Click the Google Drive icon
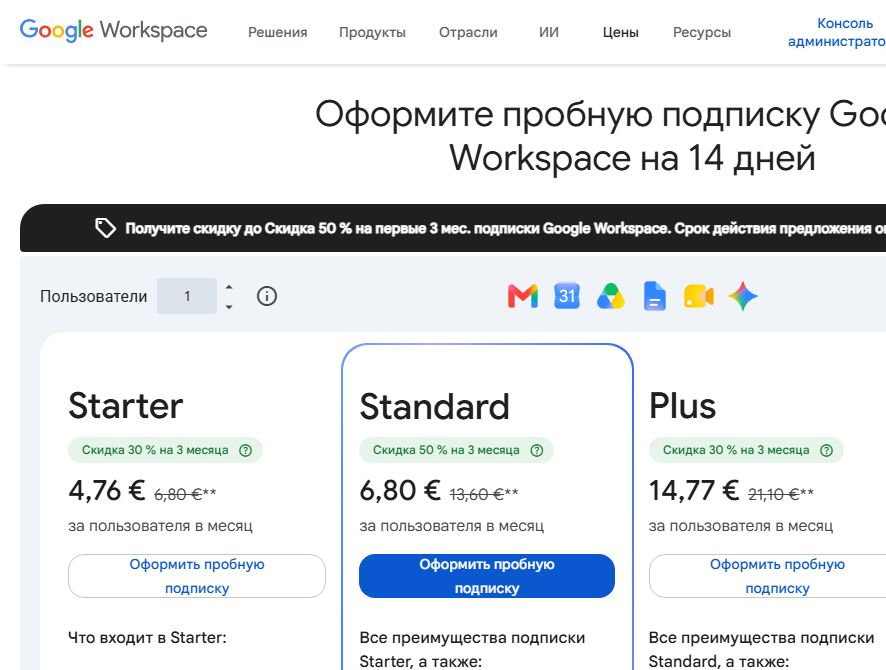This screenshot has height=670, width=886. point(611,296)
